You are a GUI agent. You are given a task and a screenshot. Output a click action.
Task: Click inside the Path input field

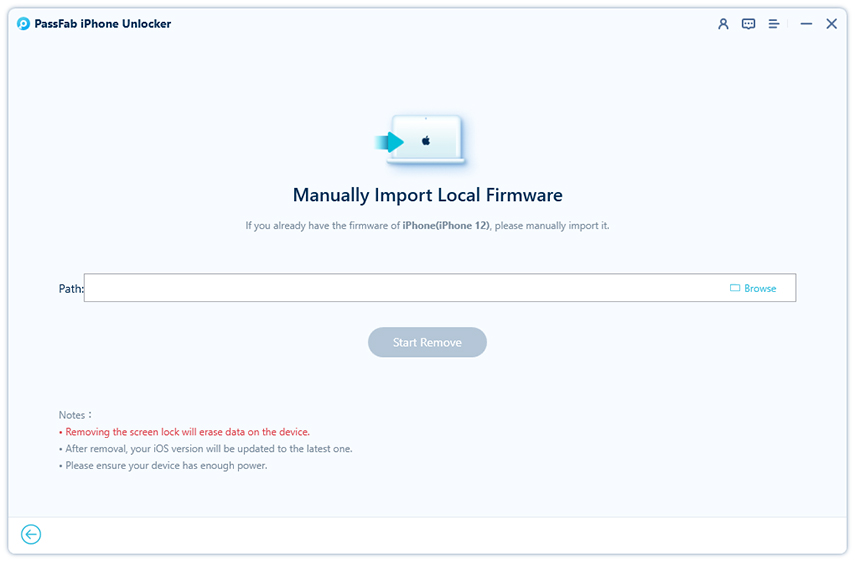coord(400,288)
